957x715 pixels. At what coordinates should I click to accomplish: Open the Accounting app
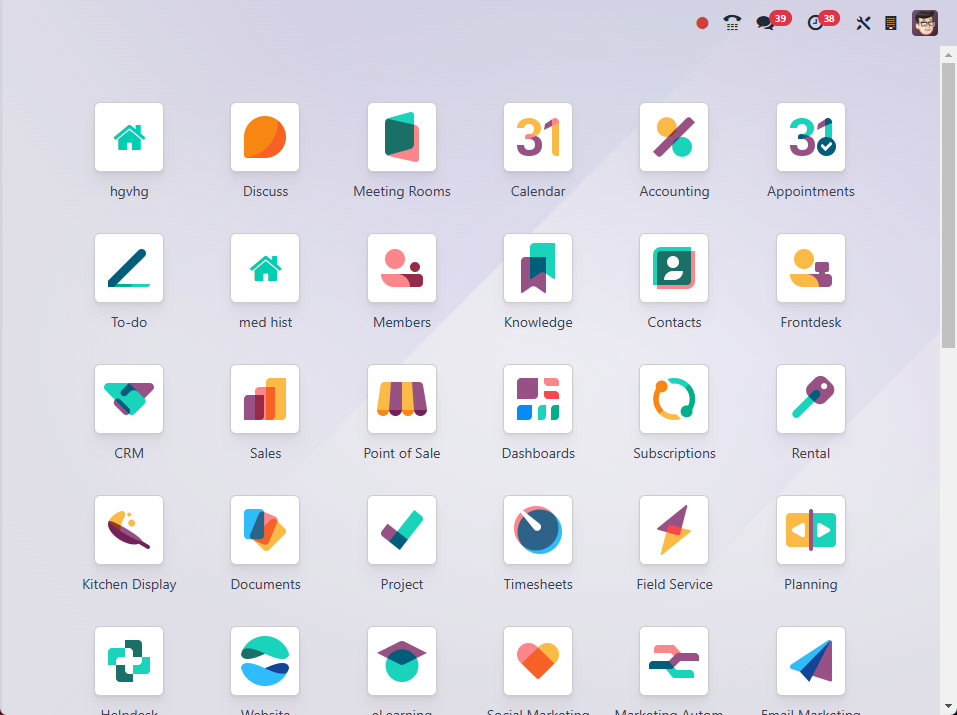tap(674, 137)
